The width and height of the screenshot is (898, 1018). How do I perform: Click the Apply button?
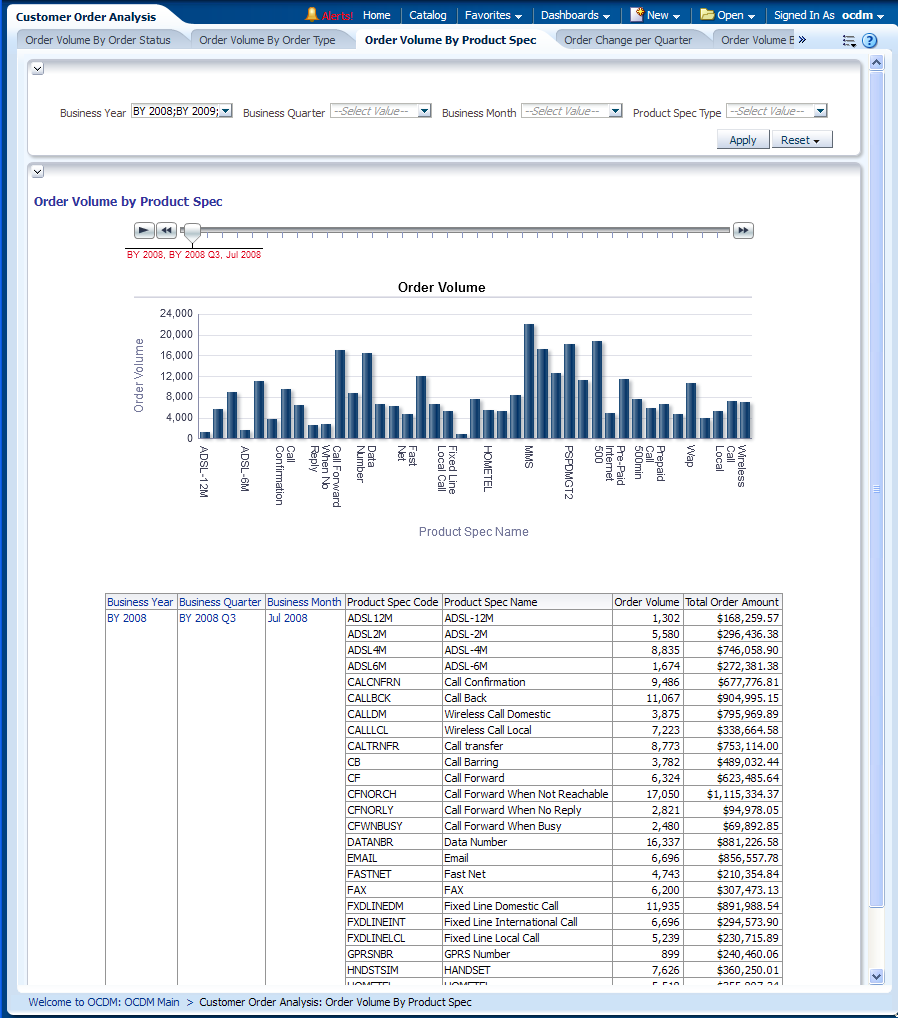[743, 140]
